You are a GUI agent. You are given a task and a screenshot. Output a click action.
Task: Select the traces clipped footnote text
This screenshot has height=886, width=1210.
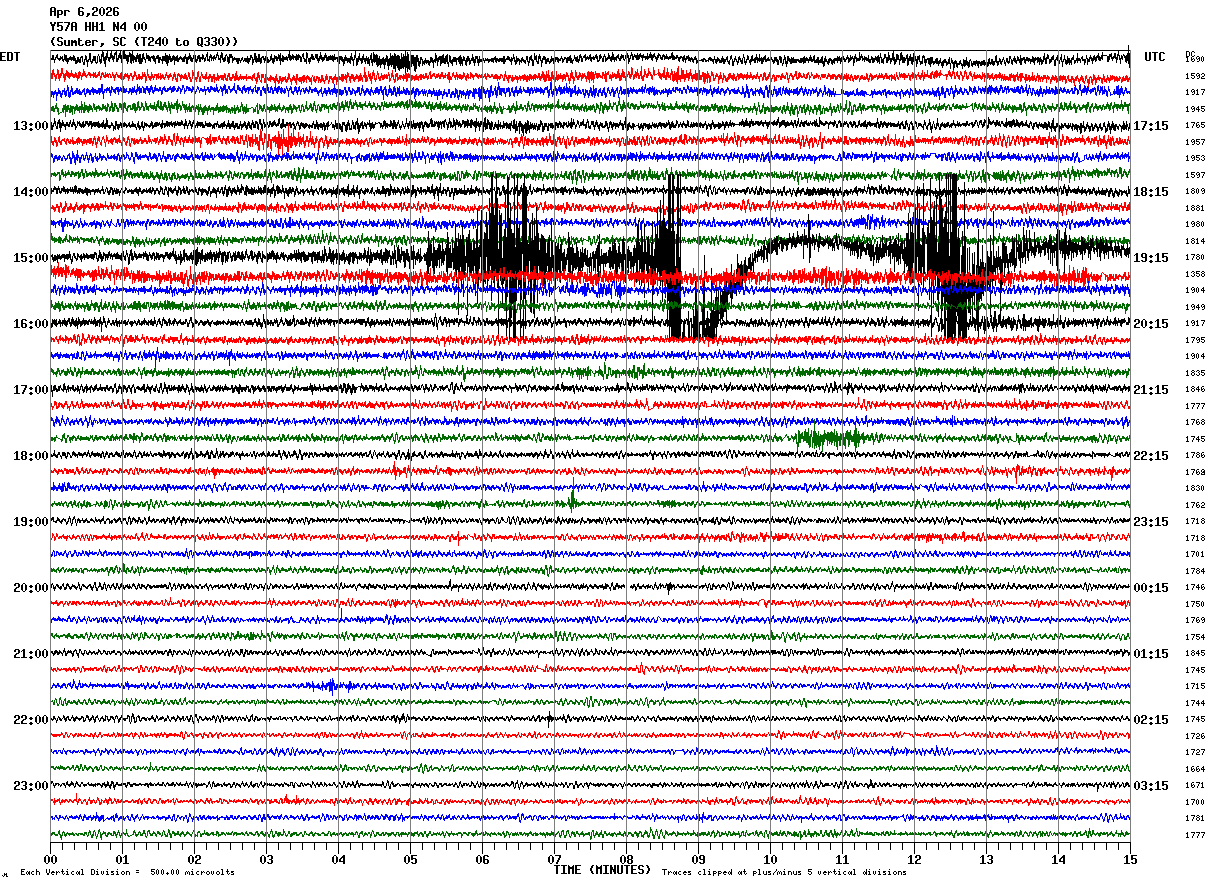pyautogui.click(x=784, y=872)
